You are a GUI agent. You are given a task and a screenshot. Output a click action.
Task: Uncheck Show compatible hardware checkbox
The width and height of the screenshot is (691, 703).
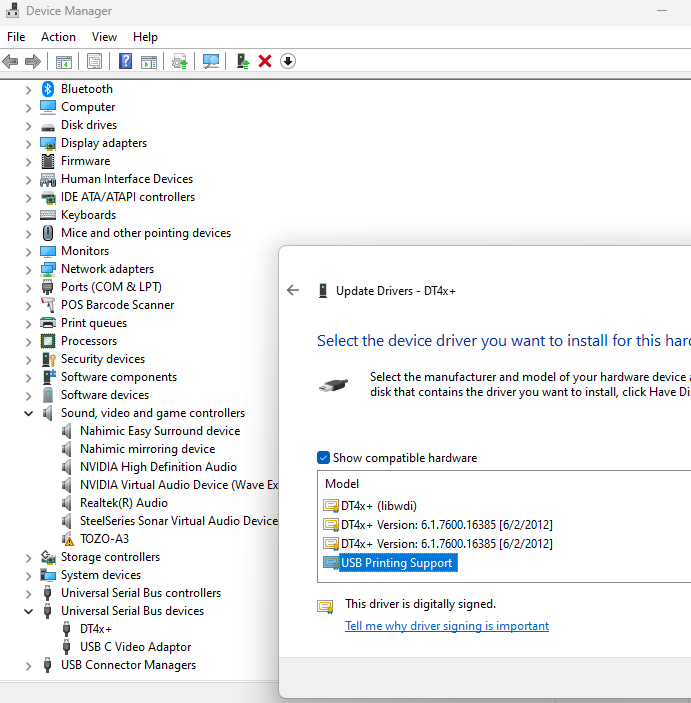coord(323,458)
